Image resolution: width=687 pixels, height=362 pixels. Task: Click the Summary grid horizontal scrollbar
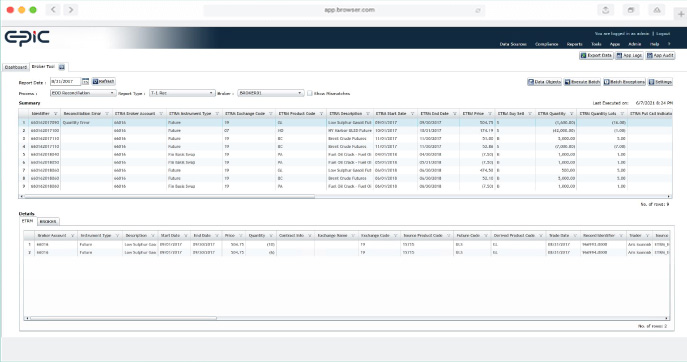pos(170,196)
